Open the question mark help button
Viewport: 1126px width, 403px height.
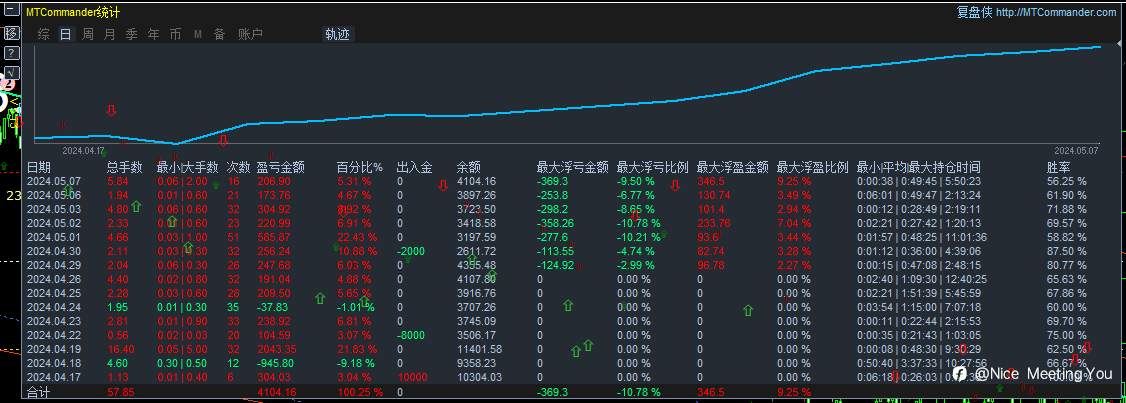11,53
